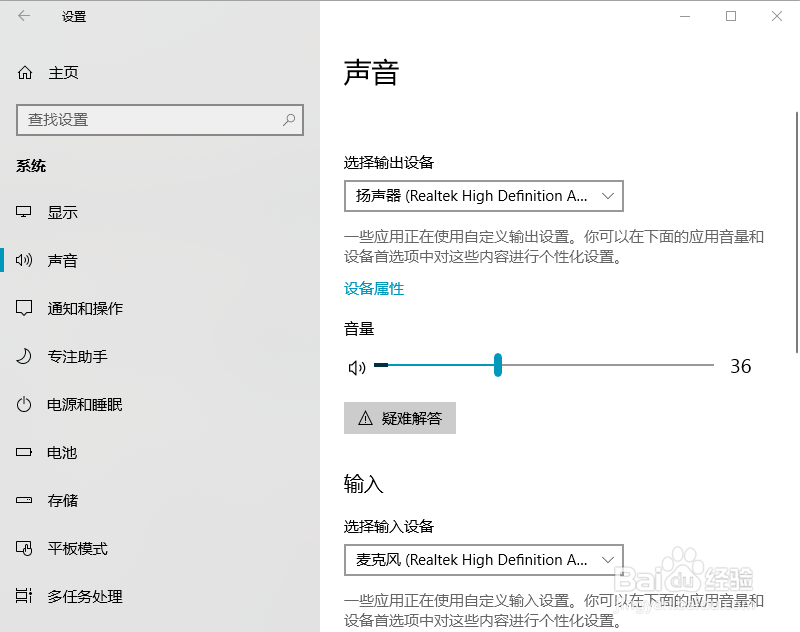Click 主页 to return home
800x632 pixels.
coord(61,72)
